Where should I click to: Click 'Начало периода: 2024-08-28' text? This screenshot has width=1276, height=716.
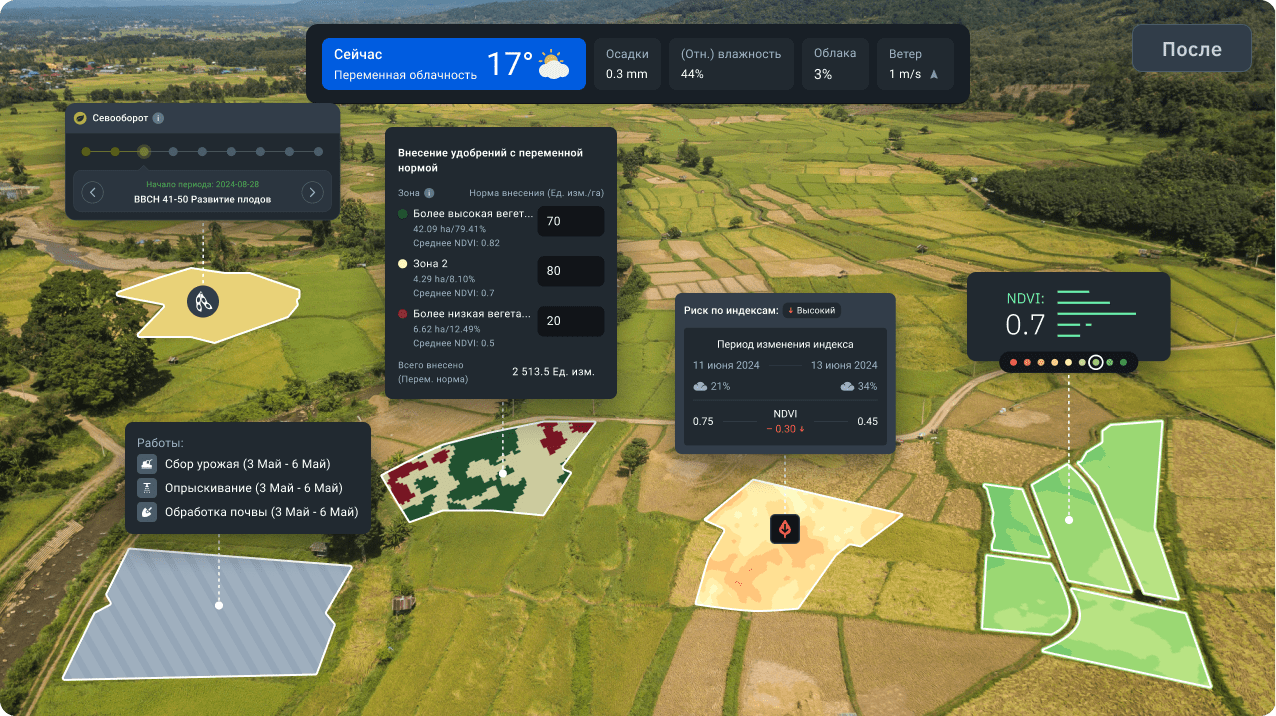tap(203, 185)
